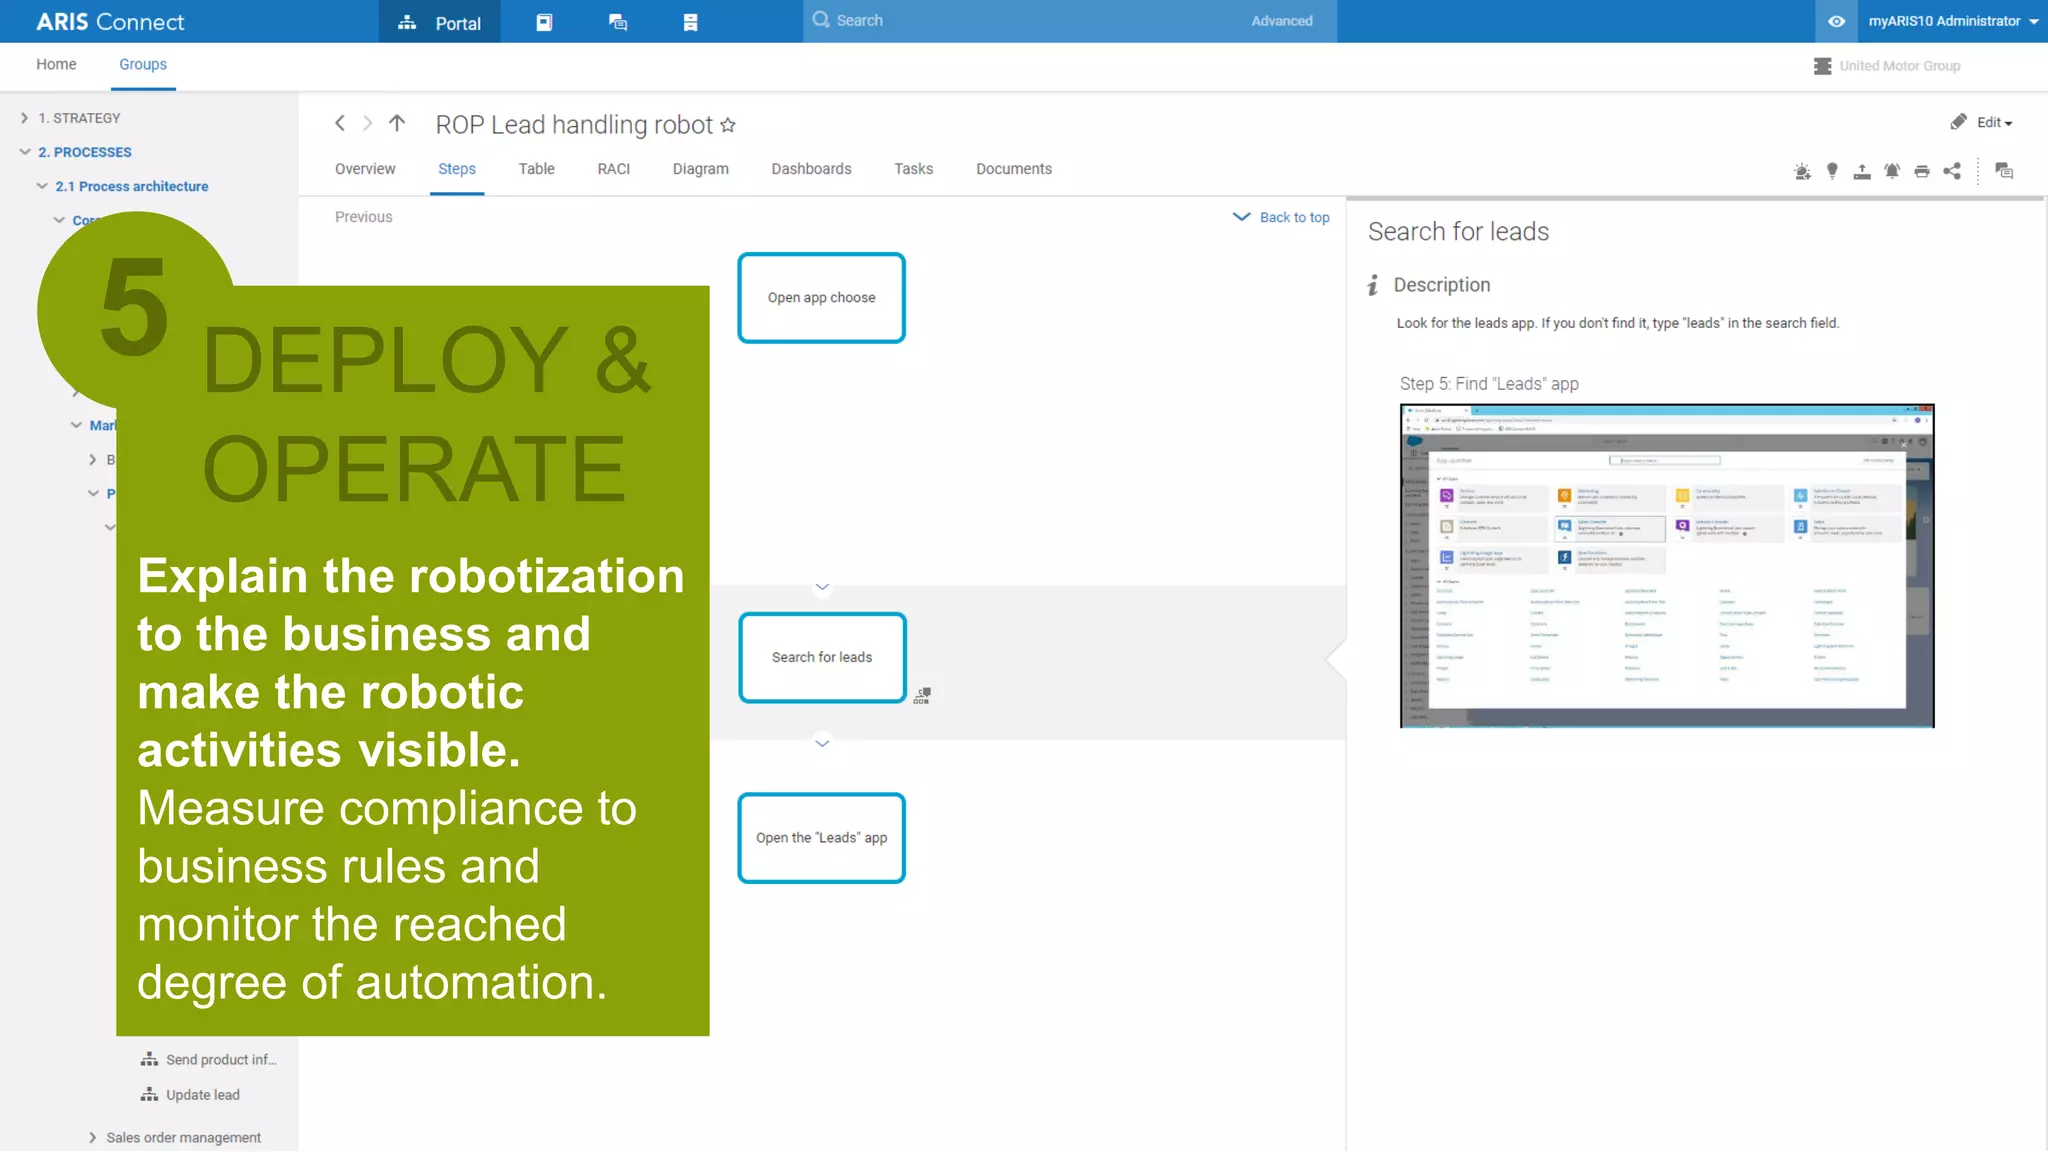The image size is (2048, 1152).
Task: Click the up arrow navigation icon
Action: [x=397, y=123]
